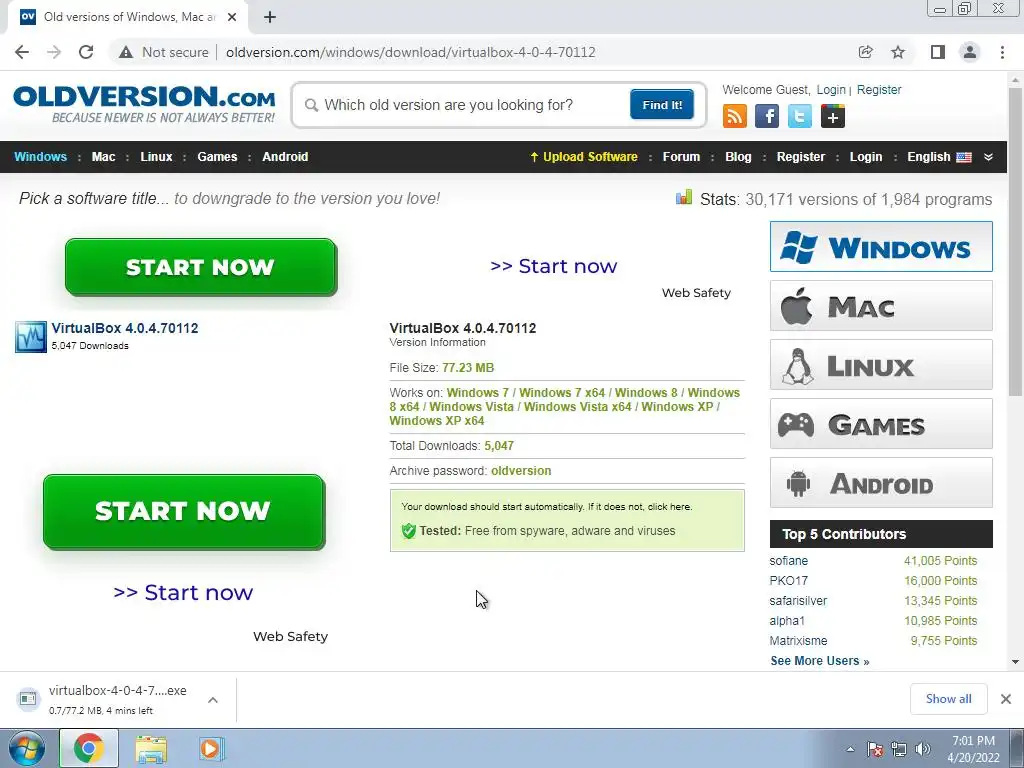Click the Not secure warning icon
The image size is (1024, 768).
[x=125, y=52]
